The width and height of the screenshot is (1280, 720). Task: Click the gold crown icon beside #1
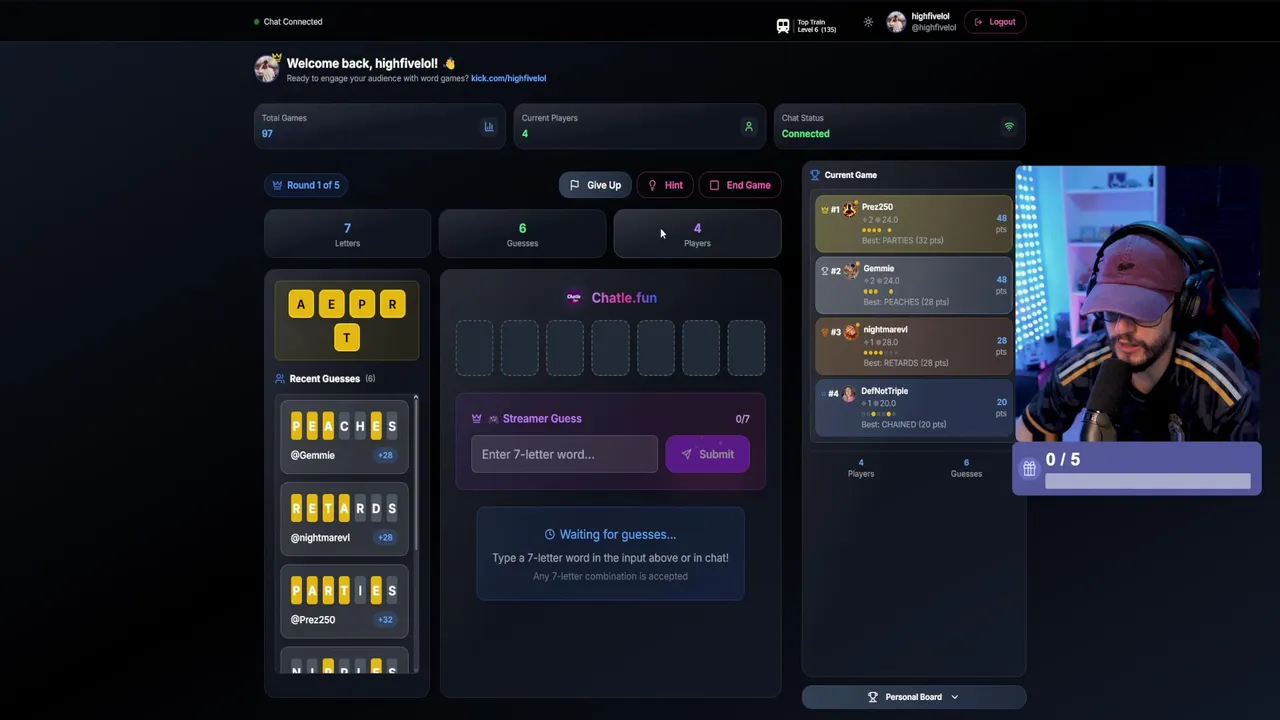tap(825, 210)
